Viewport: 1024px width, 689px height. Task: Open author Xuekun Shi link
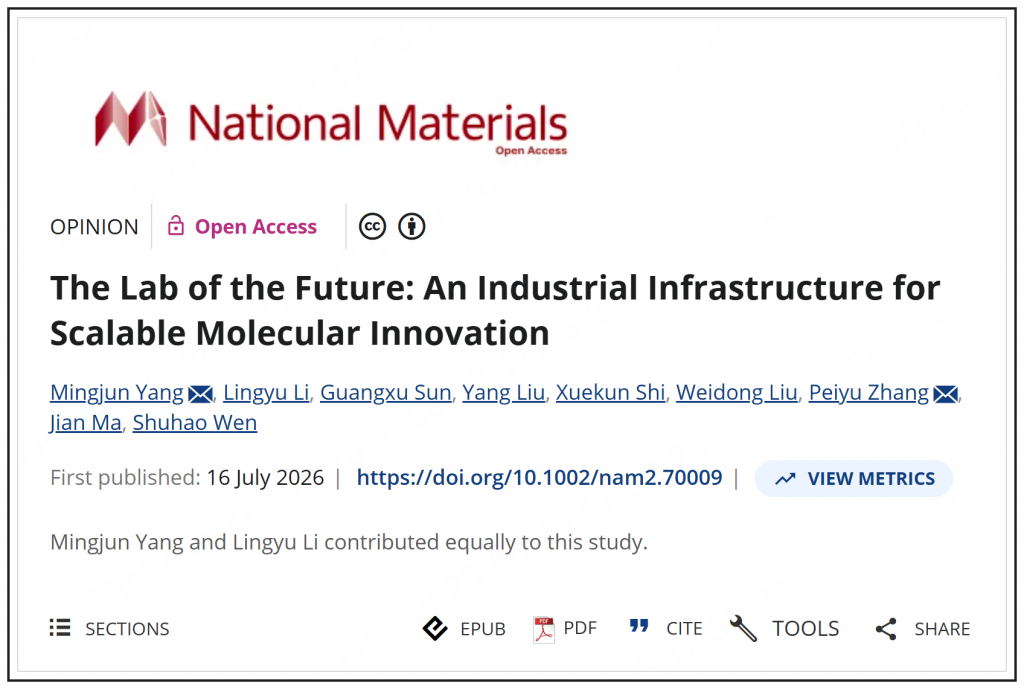(x=610, y=393)
